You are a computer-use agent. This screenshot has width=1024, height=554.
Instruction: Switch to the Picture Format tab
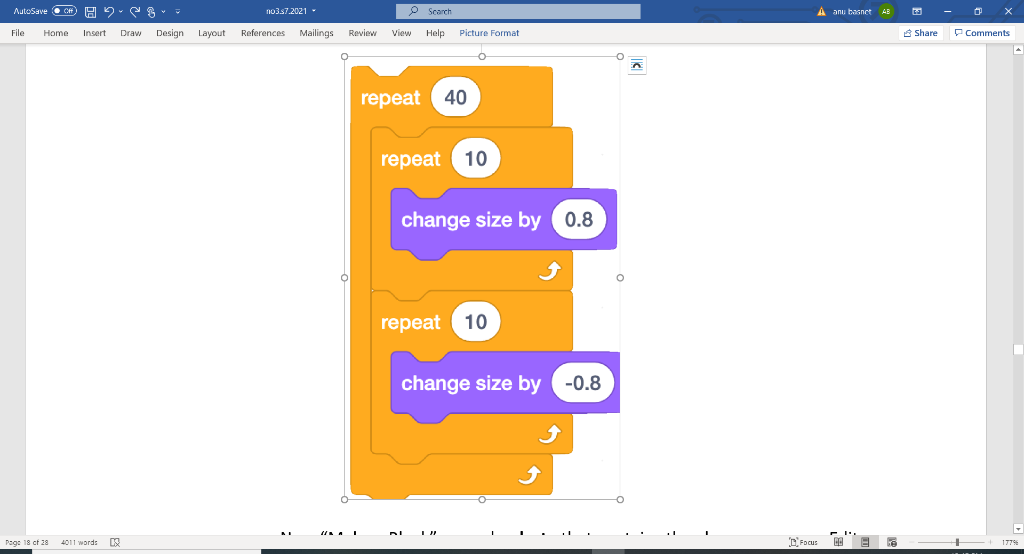(x=489, y=33)
